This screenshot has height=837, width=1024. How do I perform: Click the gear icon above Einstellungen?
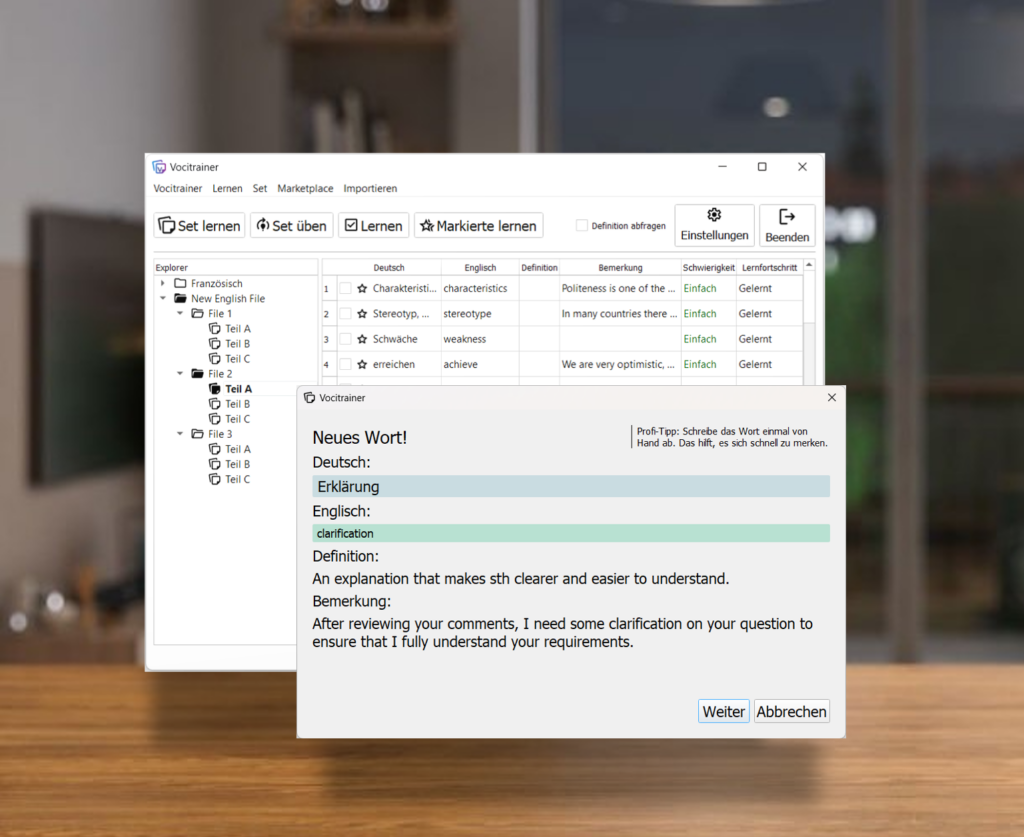tap(714, 215)
